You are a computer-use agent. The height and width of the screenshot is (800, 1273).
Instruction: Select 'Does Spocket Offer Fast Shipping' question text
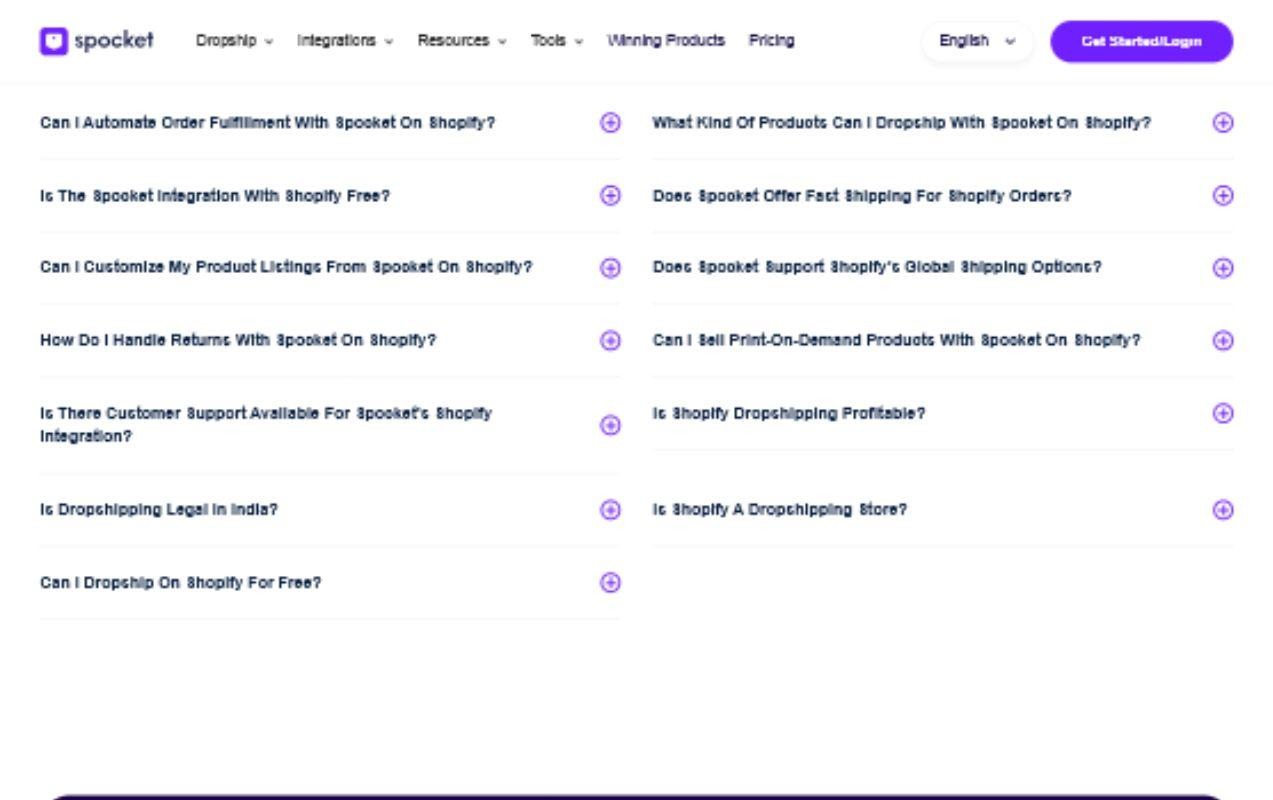pos(862,196)
